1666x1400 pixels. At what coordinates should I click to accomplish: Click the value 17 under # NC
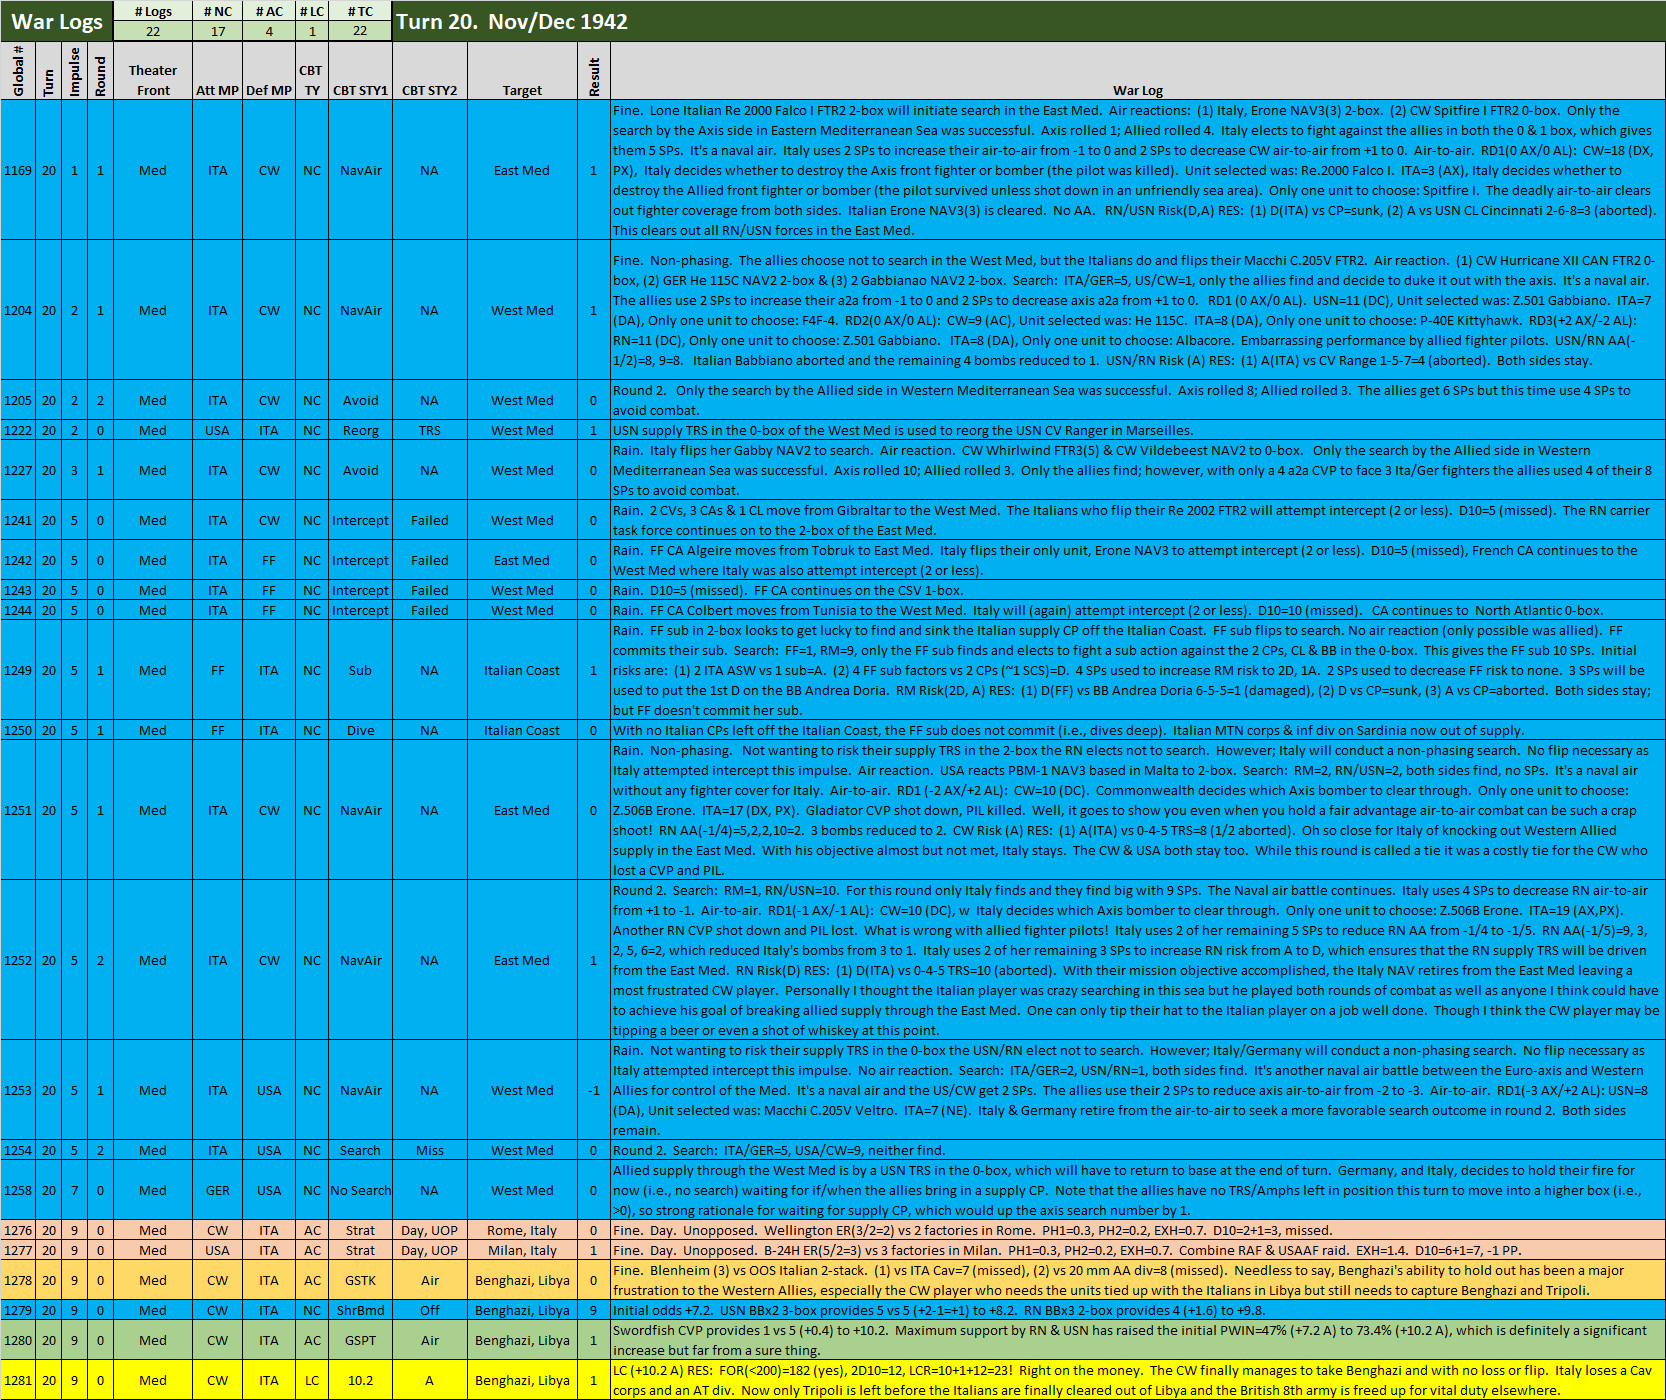click(x=217, y=31)
